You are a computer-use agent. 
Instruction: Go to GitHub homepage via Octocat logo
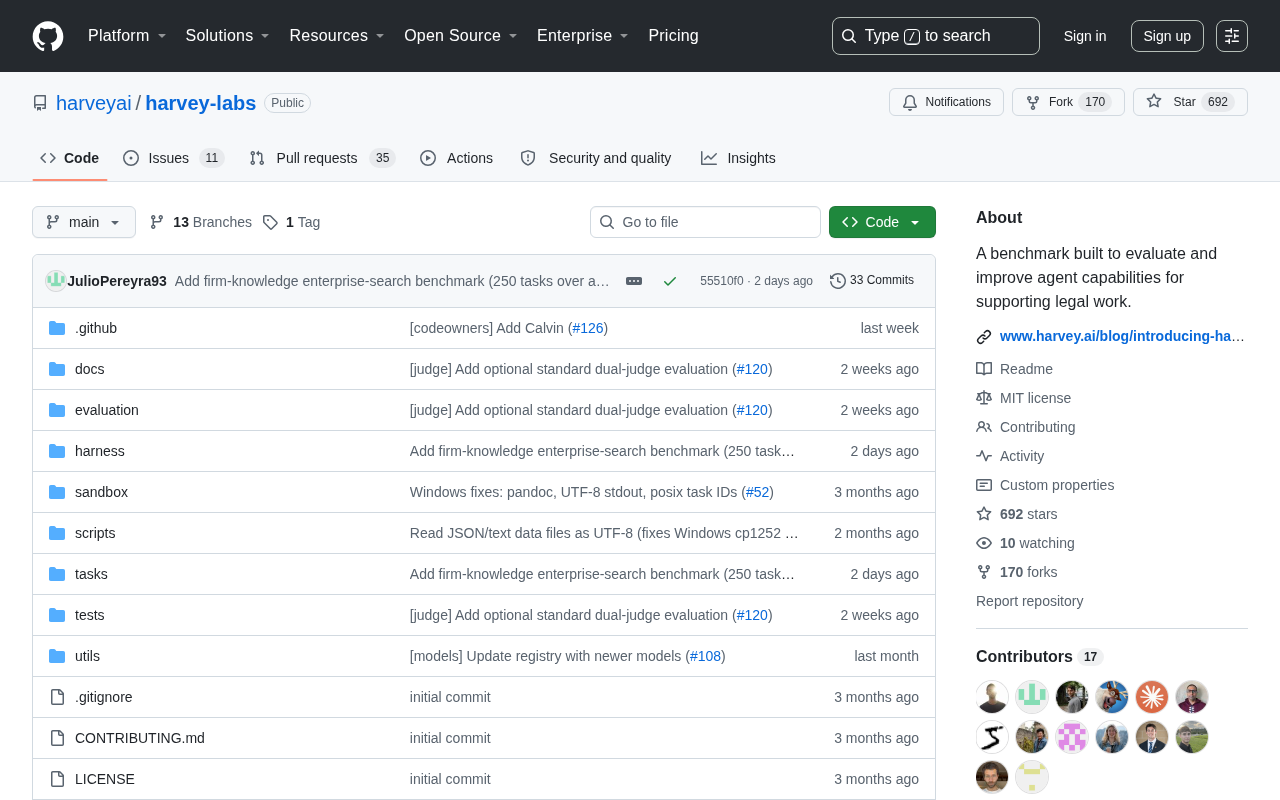[48, 36]
